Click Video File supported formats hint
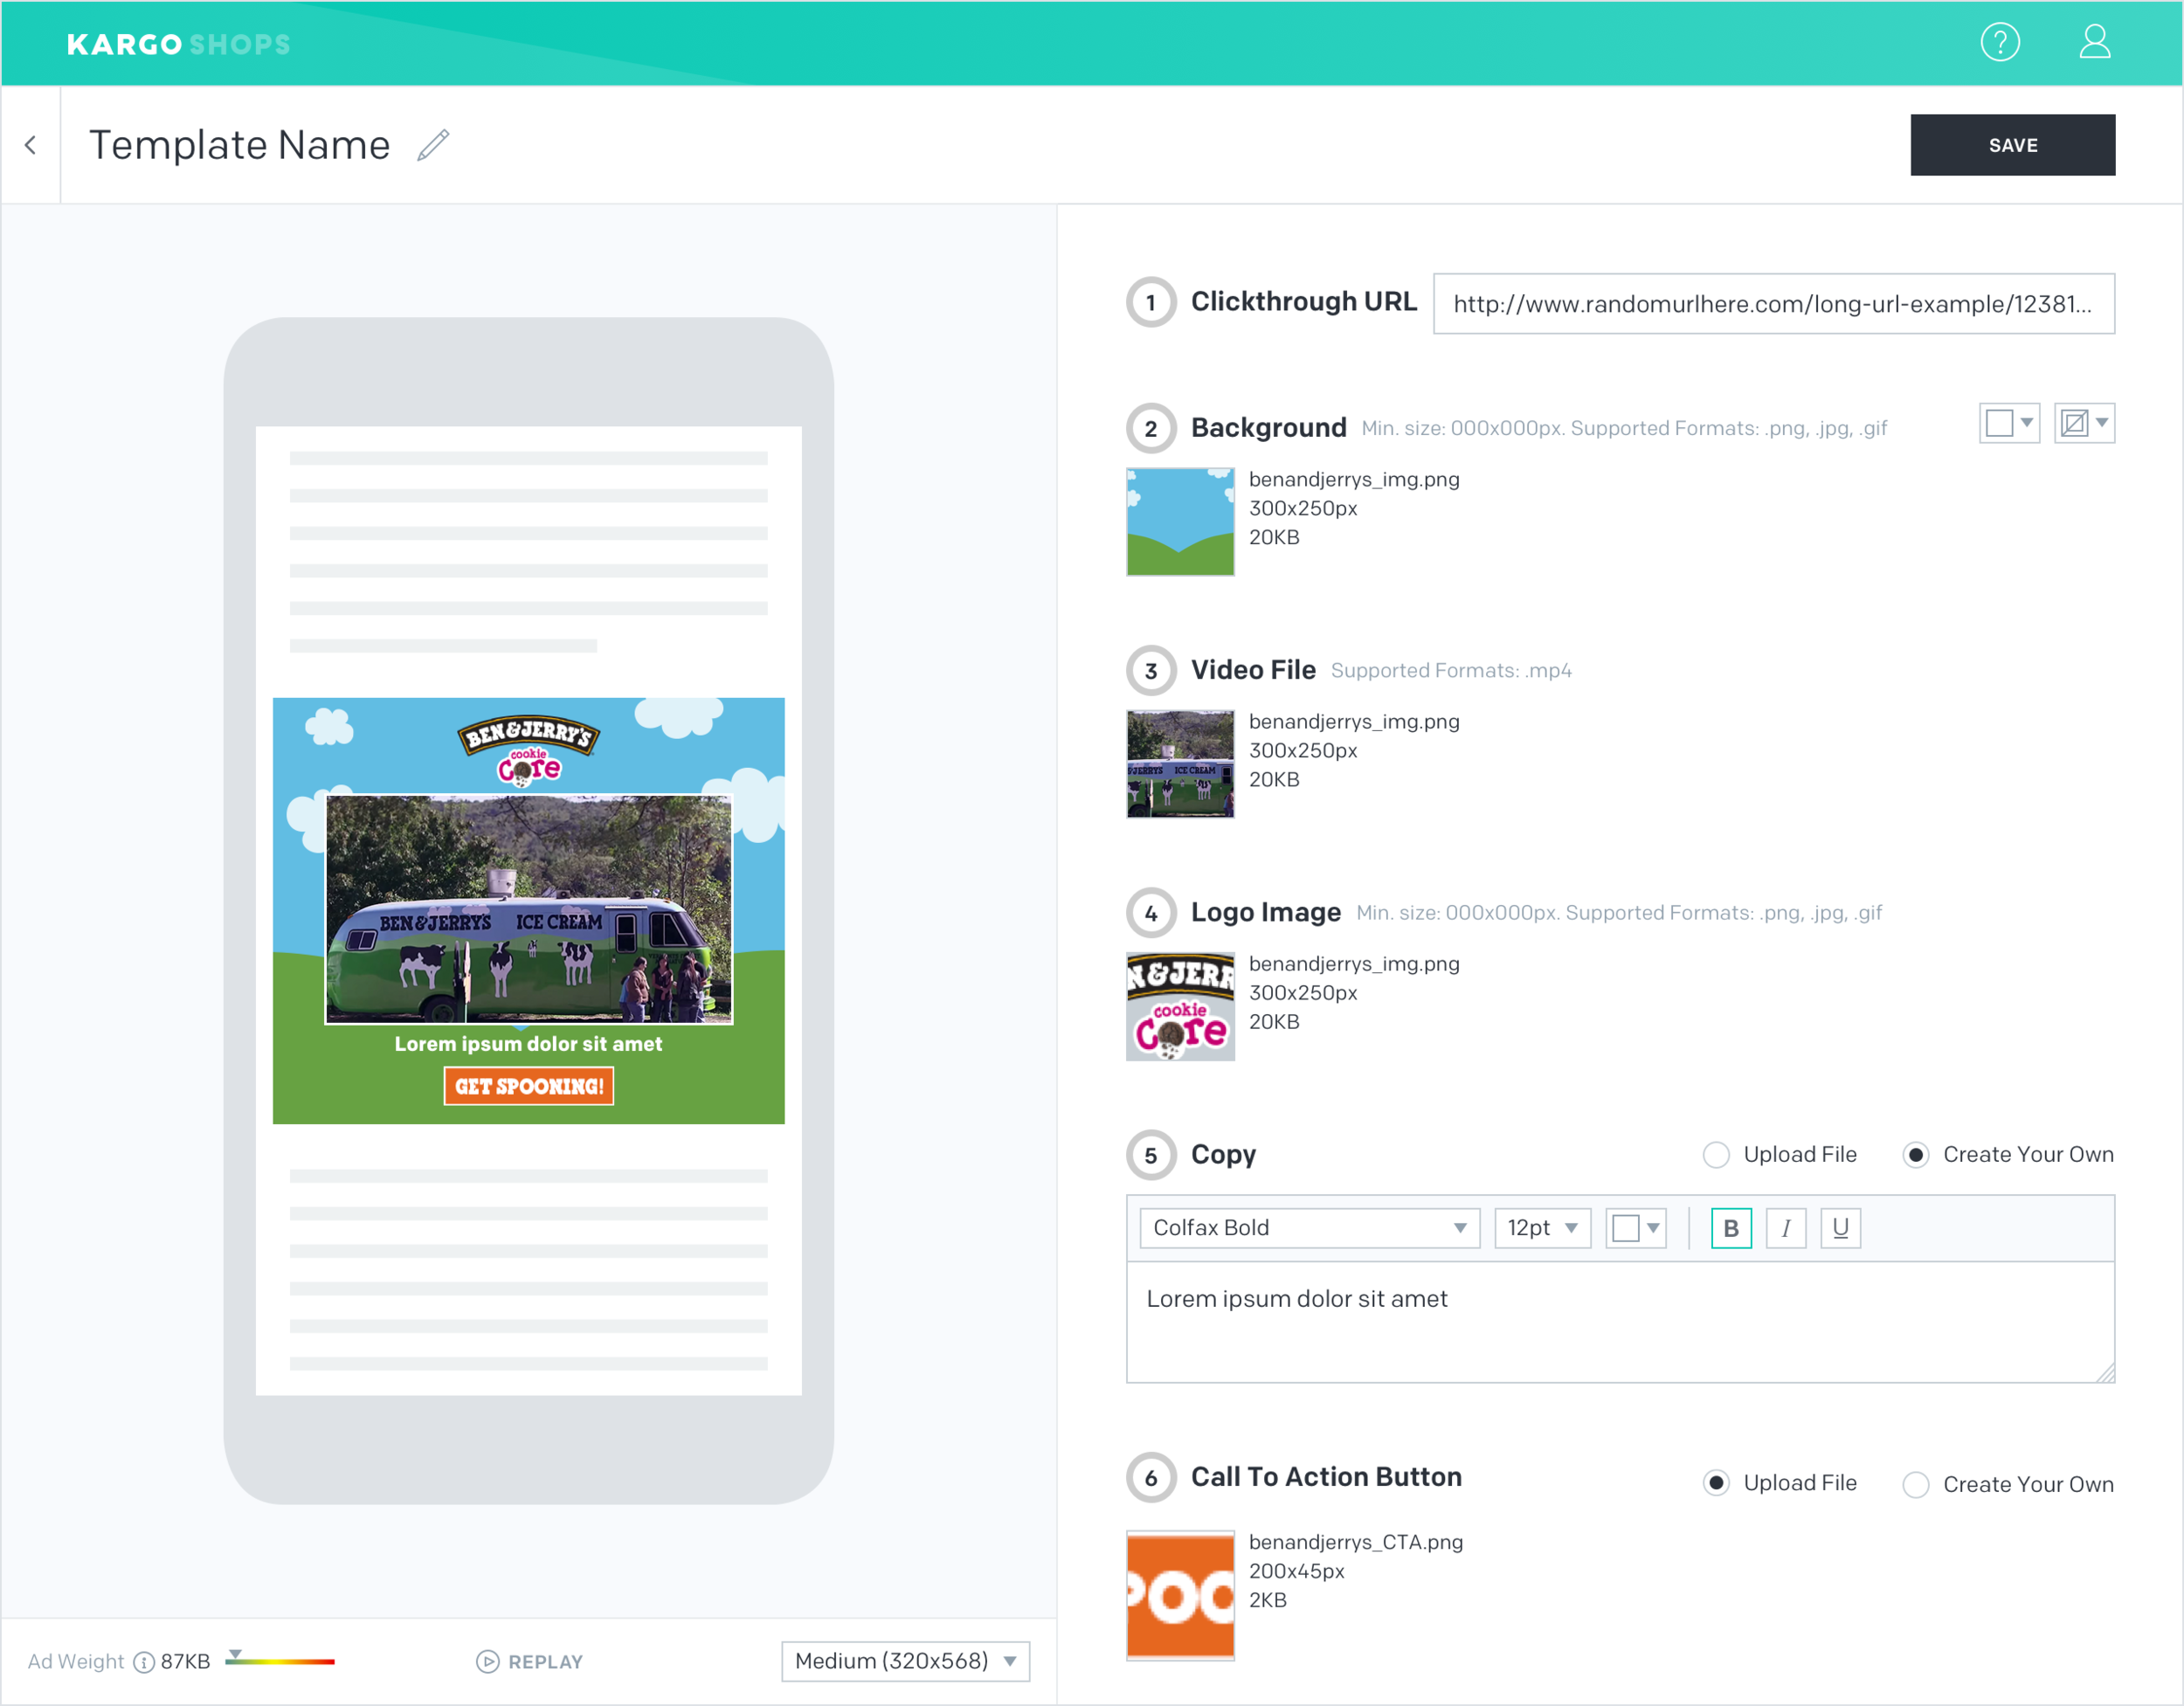 (x=1451, y=671)
